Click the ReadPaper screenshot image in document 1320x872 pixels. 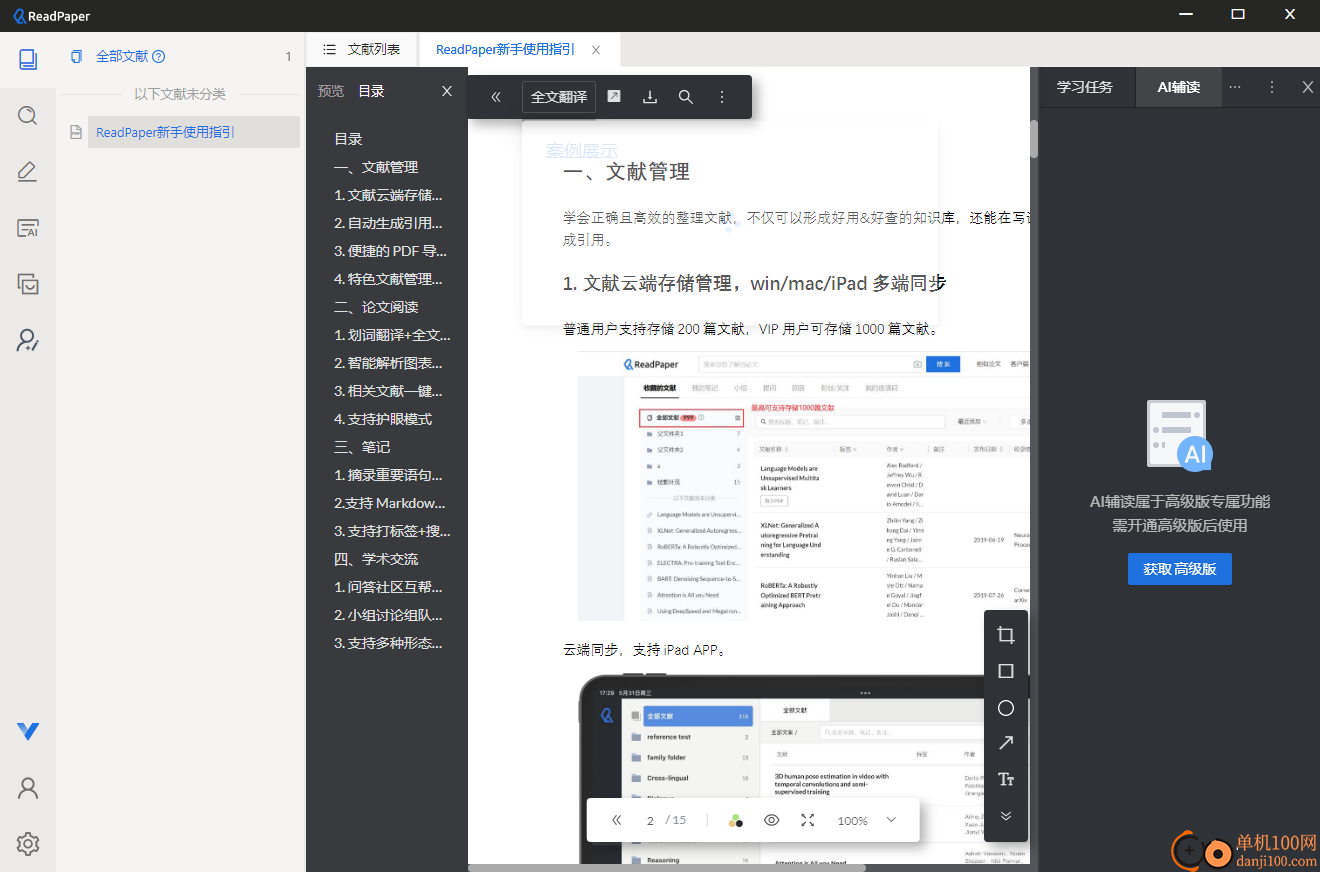[x=804, y=486]
